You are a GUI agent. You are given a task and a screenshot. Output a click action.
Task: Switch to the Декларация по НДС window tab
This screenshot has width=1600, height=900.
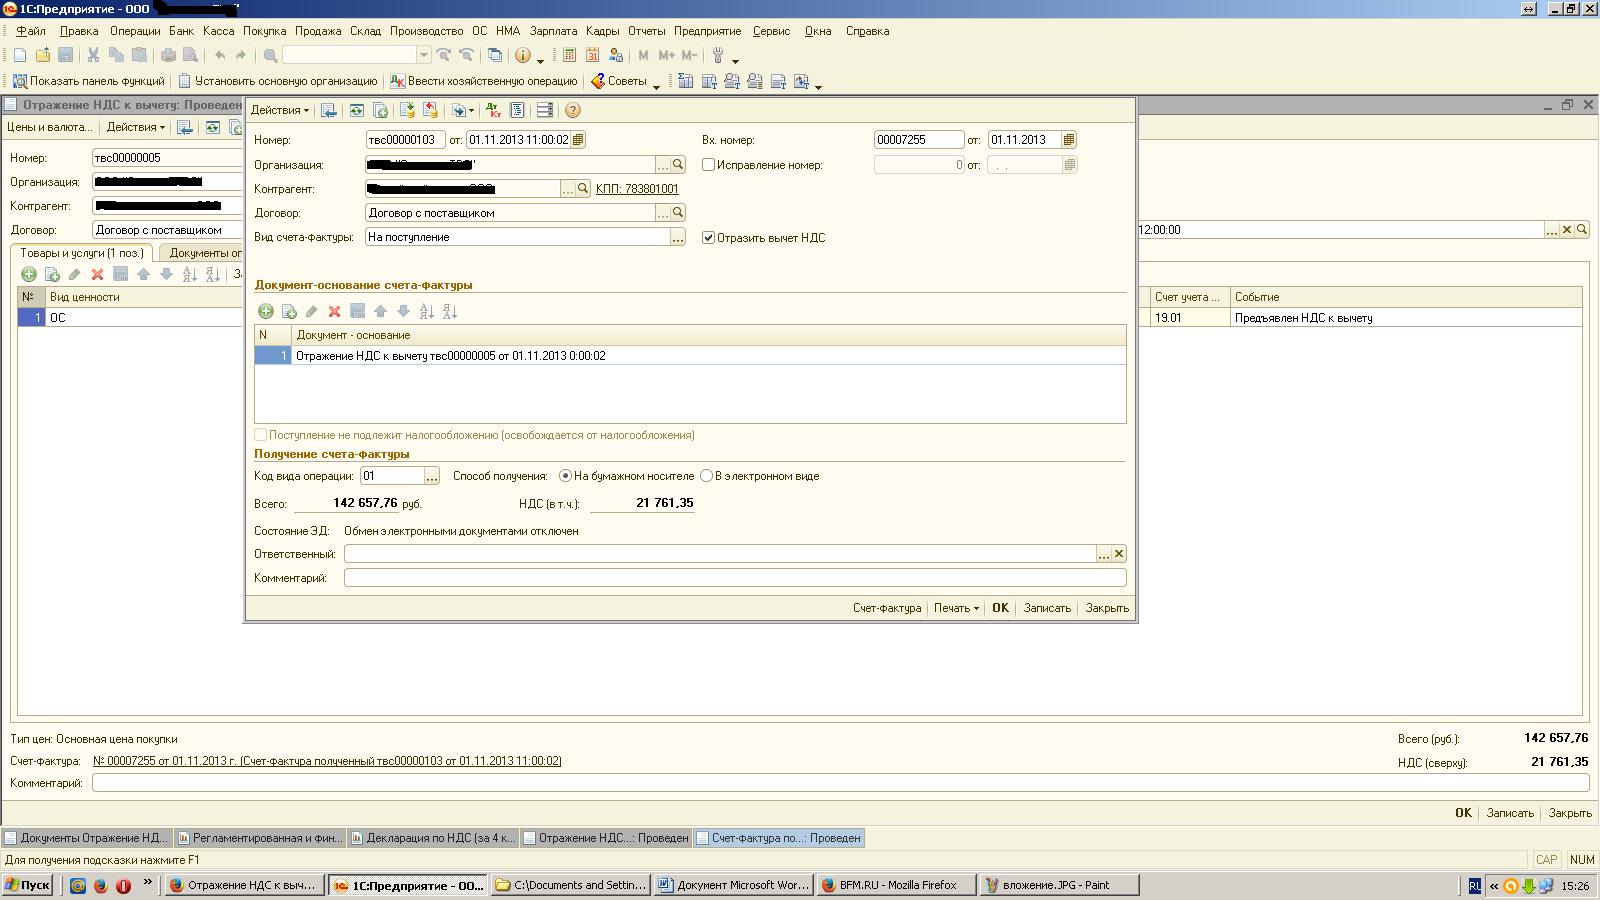point(434,838)
